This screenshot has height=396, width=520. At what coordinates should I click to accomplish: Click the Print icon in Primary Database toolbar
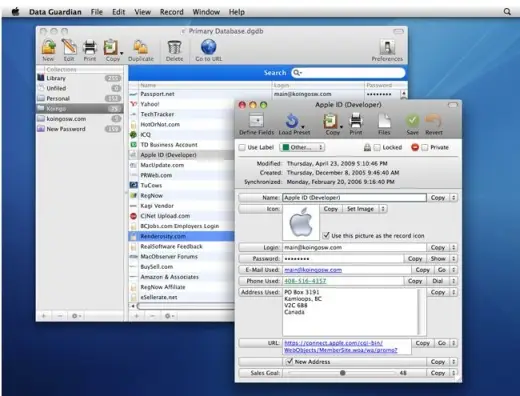(90, 47)
